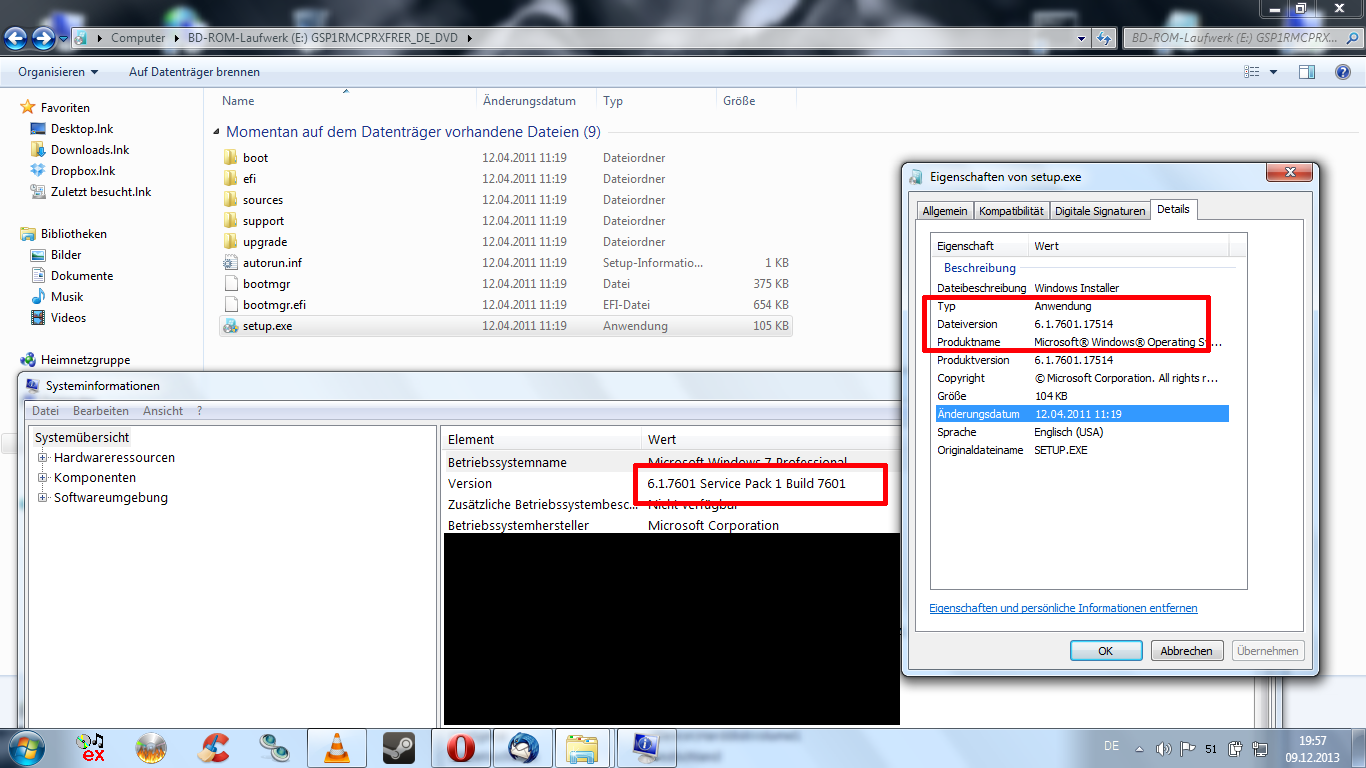This screenshot has height=768, width=1366.
Task: Open the view options dropdown arrow
Action: point(1273,72)
